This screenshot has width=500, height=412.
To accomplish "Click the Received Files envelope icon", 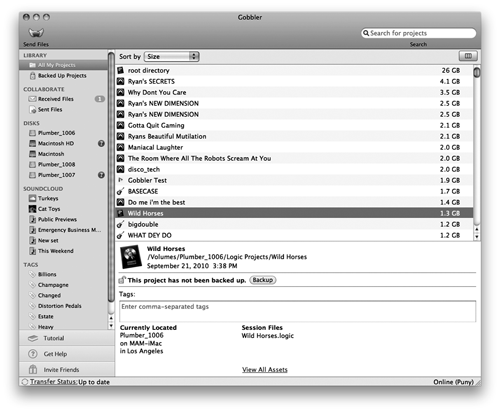I will point(32,99).
